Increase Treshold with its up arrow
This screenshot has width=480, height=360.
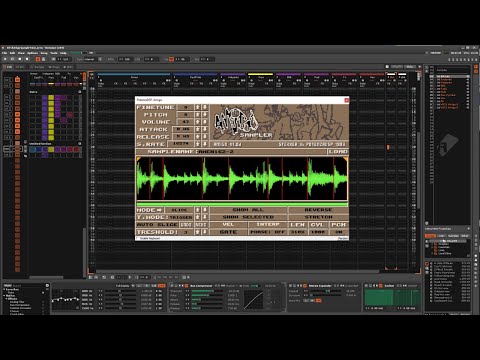click(197, 232)
